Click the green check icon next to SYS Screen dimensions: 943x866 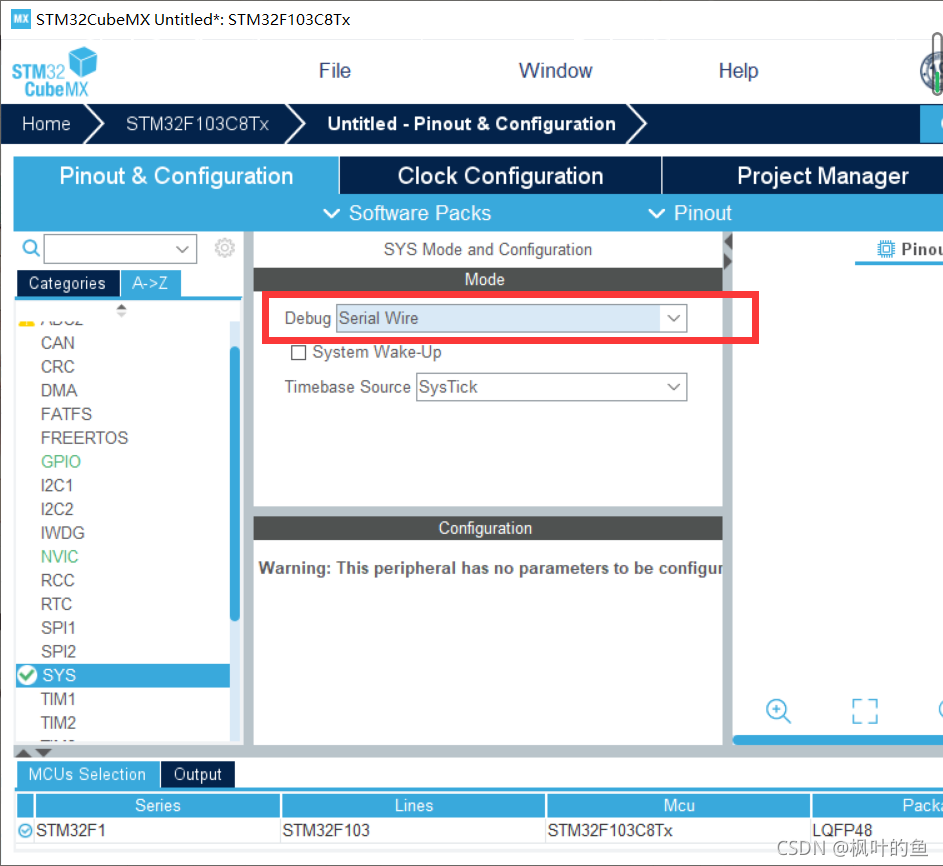click(27, 675)
